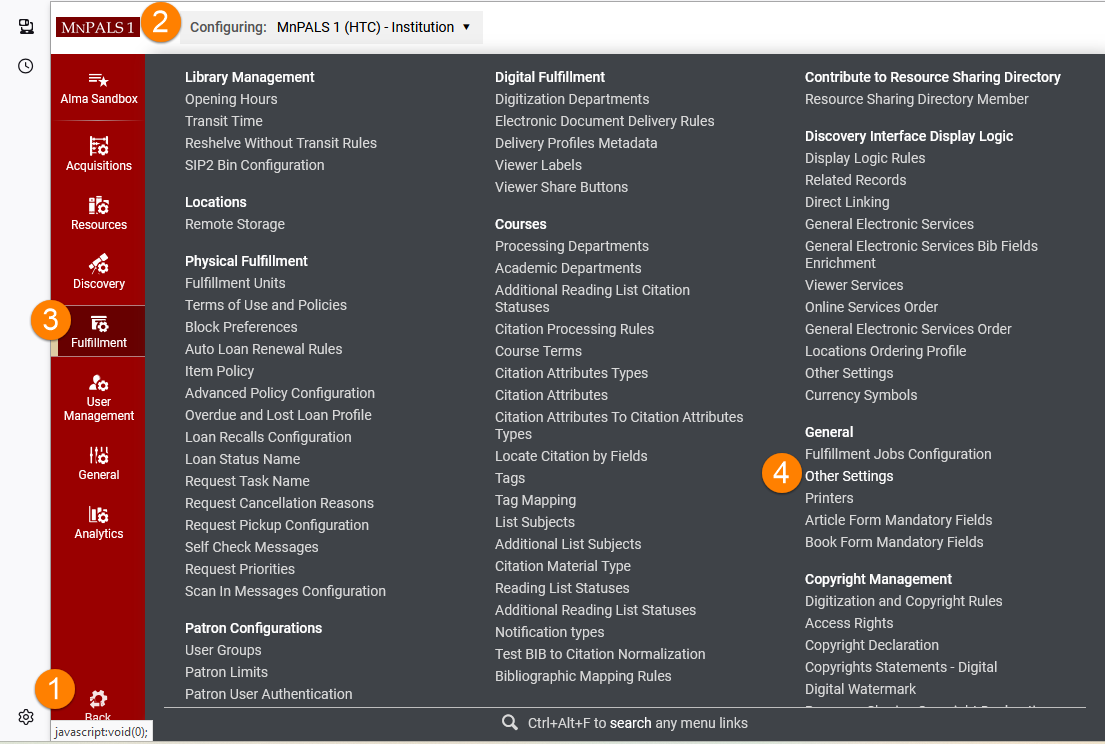Open Loan Recalls Configuration
1105x744 pixels.
(268, 437)
